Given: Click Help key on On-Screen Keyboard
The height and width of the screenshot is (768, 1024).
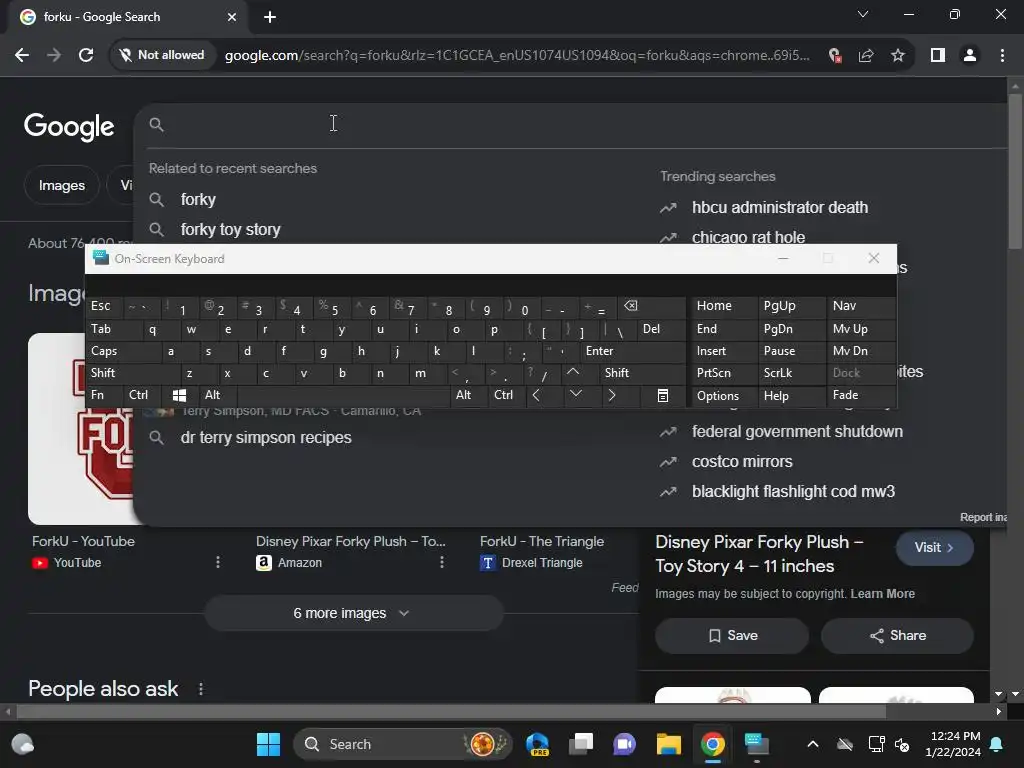Looking at the screenshot, I should coord(792,395).
